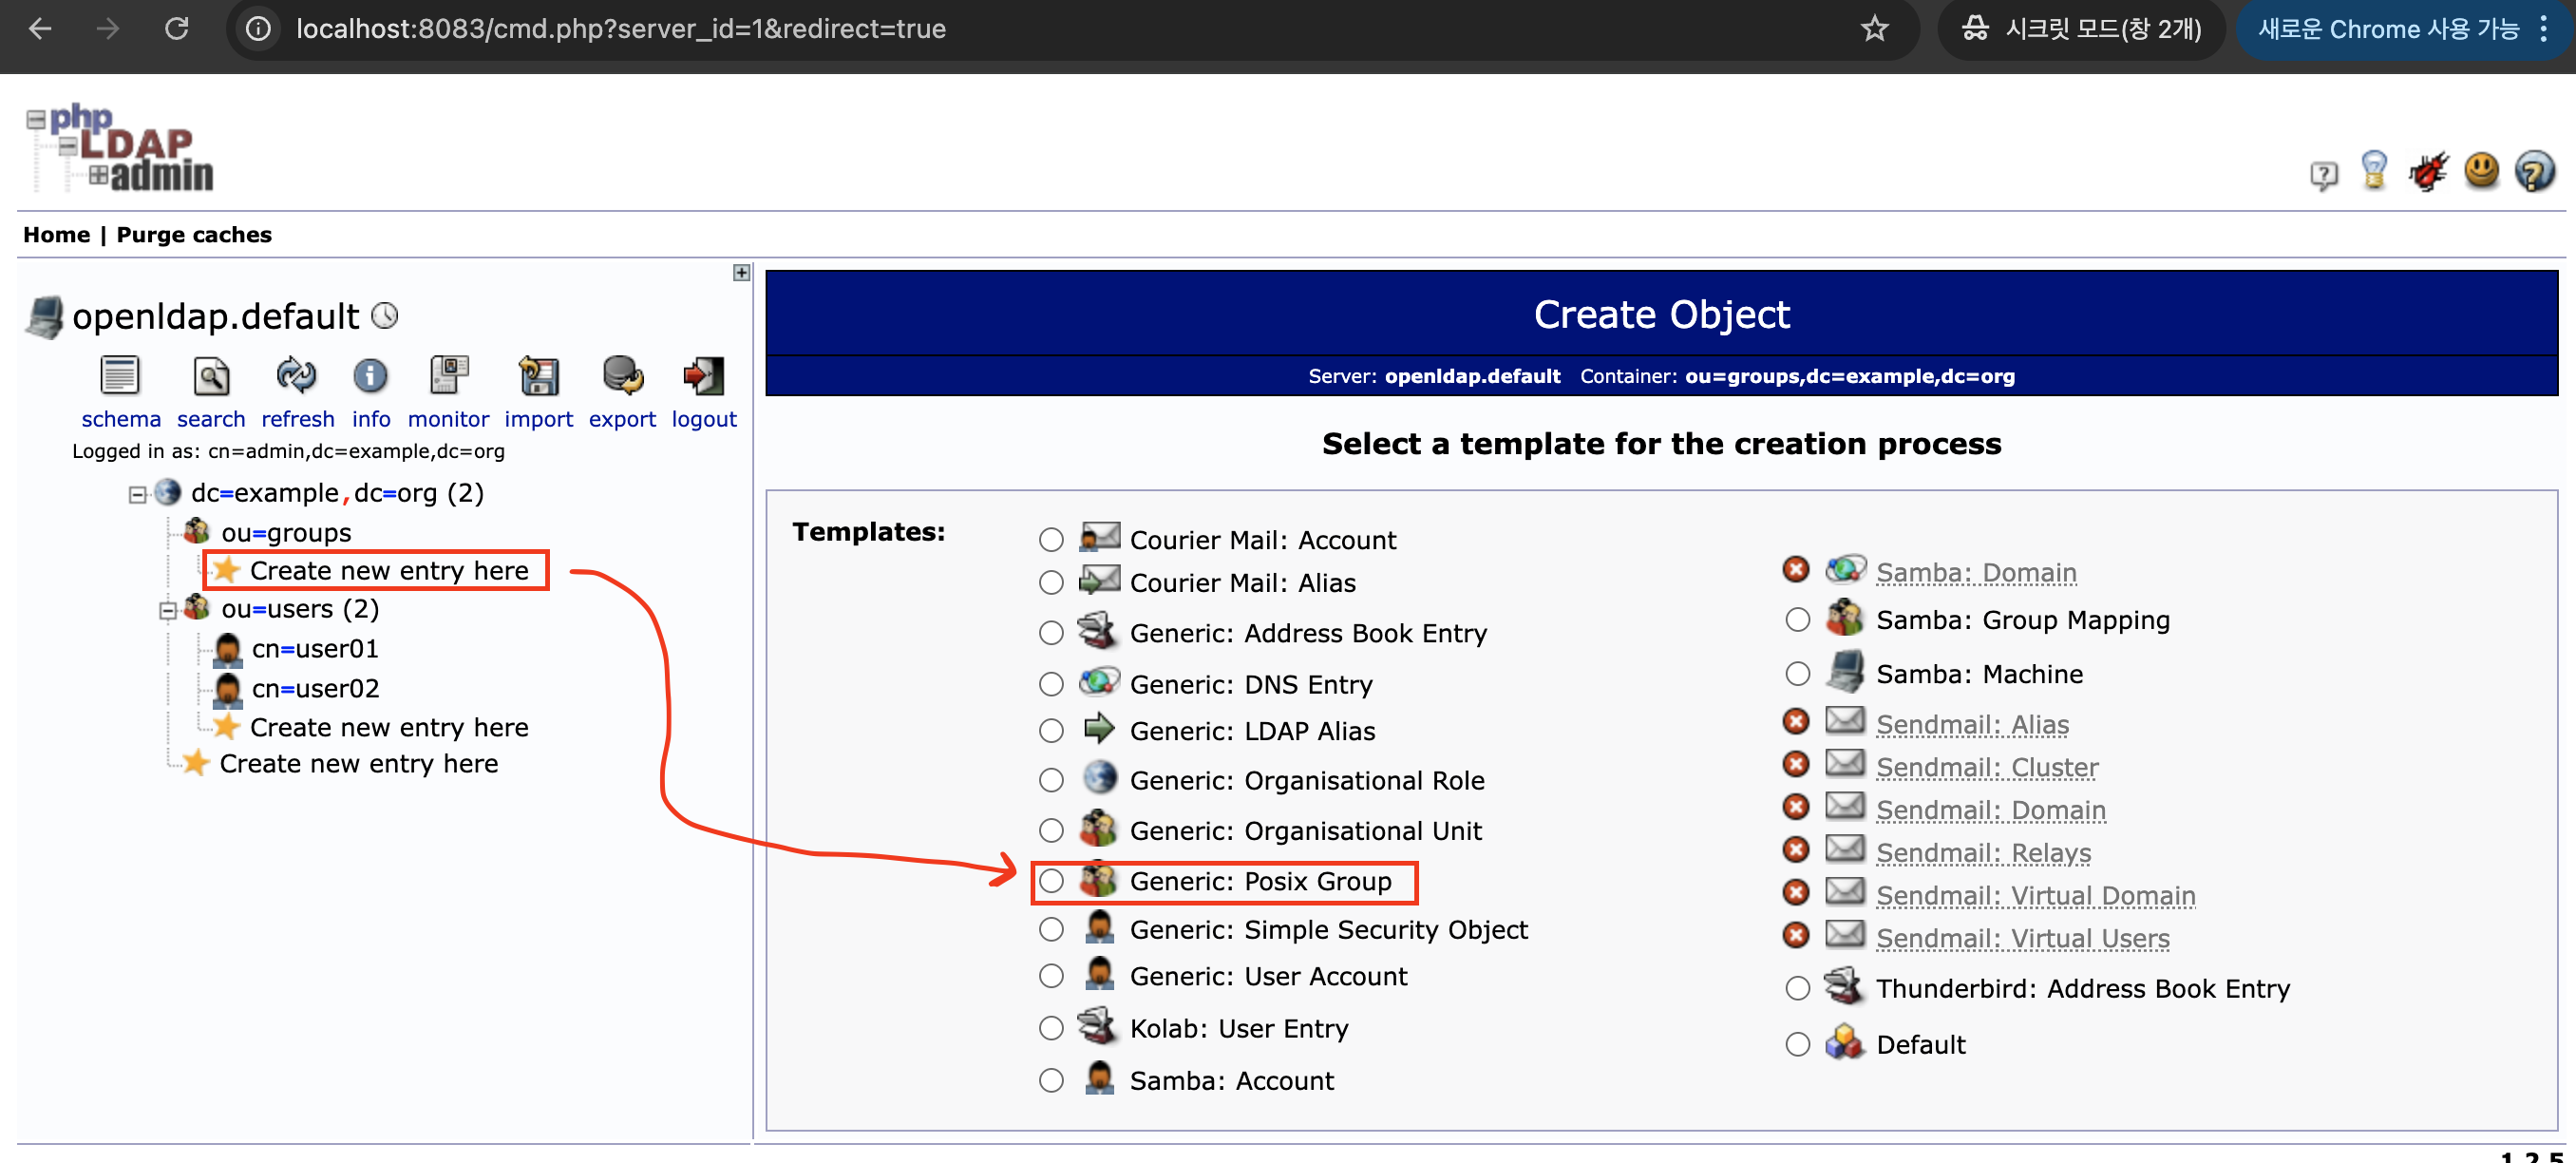Click Purge caches menu link
Image resolution: width=2576 pixels, height=1163 pixels.
[x=194, y=234]
